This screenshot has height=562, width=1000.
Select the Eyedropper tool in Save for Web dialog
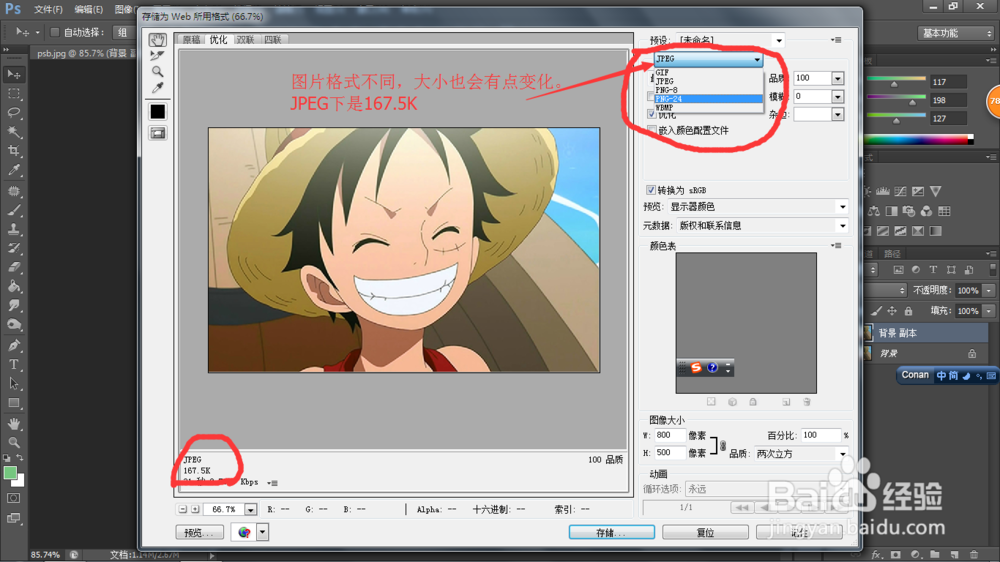(157, 87)
